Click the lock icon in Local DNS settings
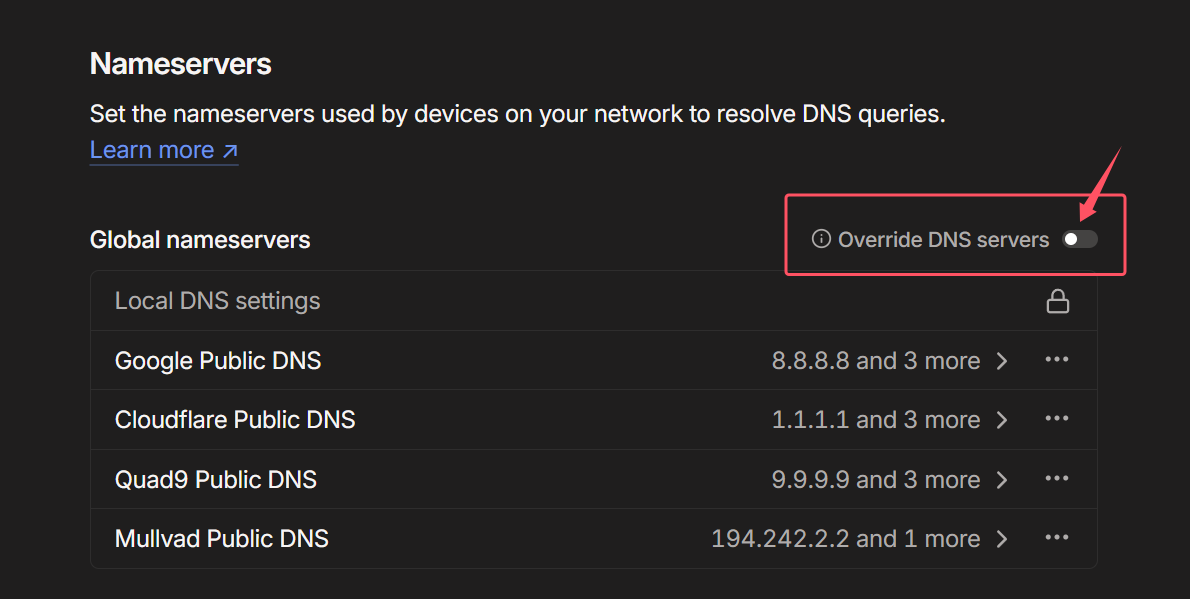The width and height of the screenshot is (1190, 599). point(1057,301)
